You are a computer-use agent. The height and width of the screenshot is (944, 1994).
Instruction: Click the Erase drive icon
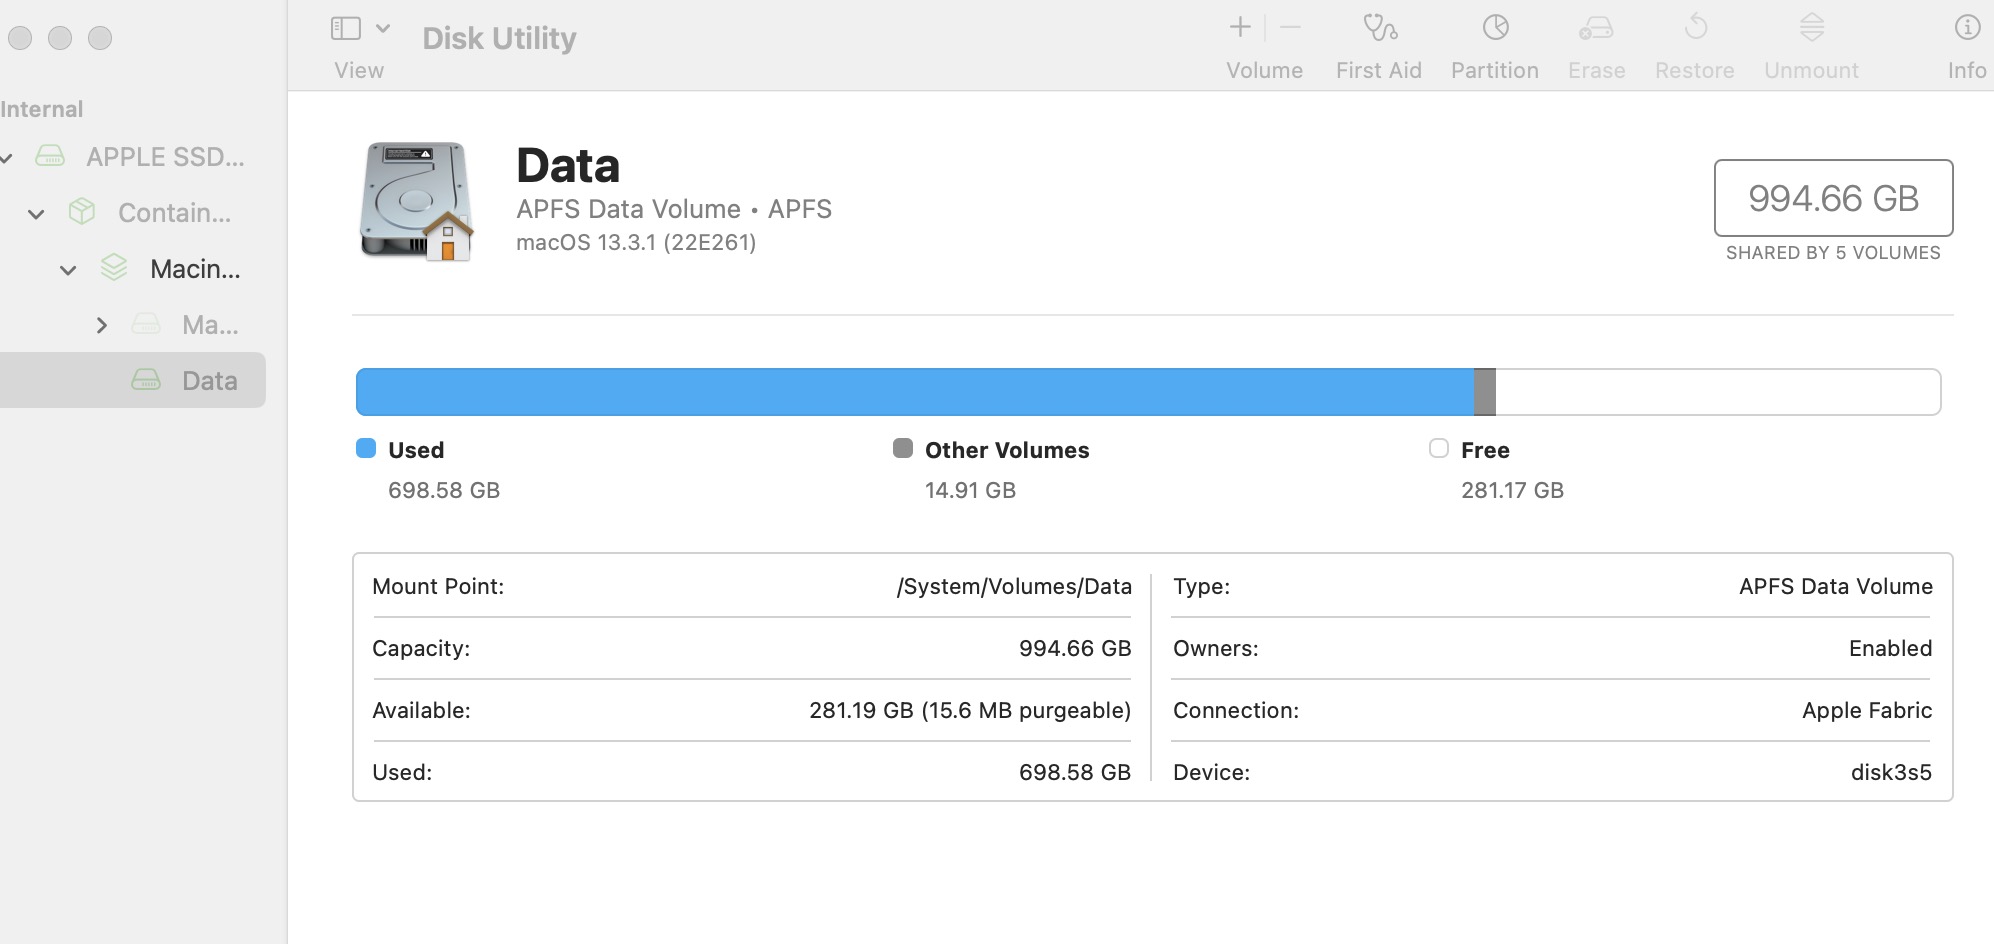(1596, 28)
